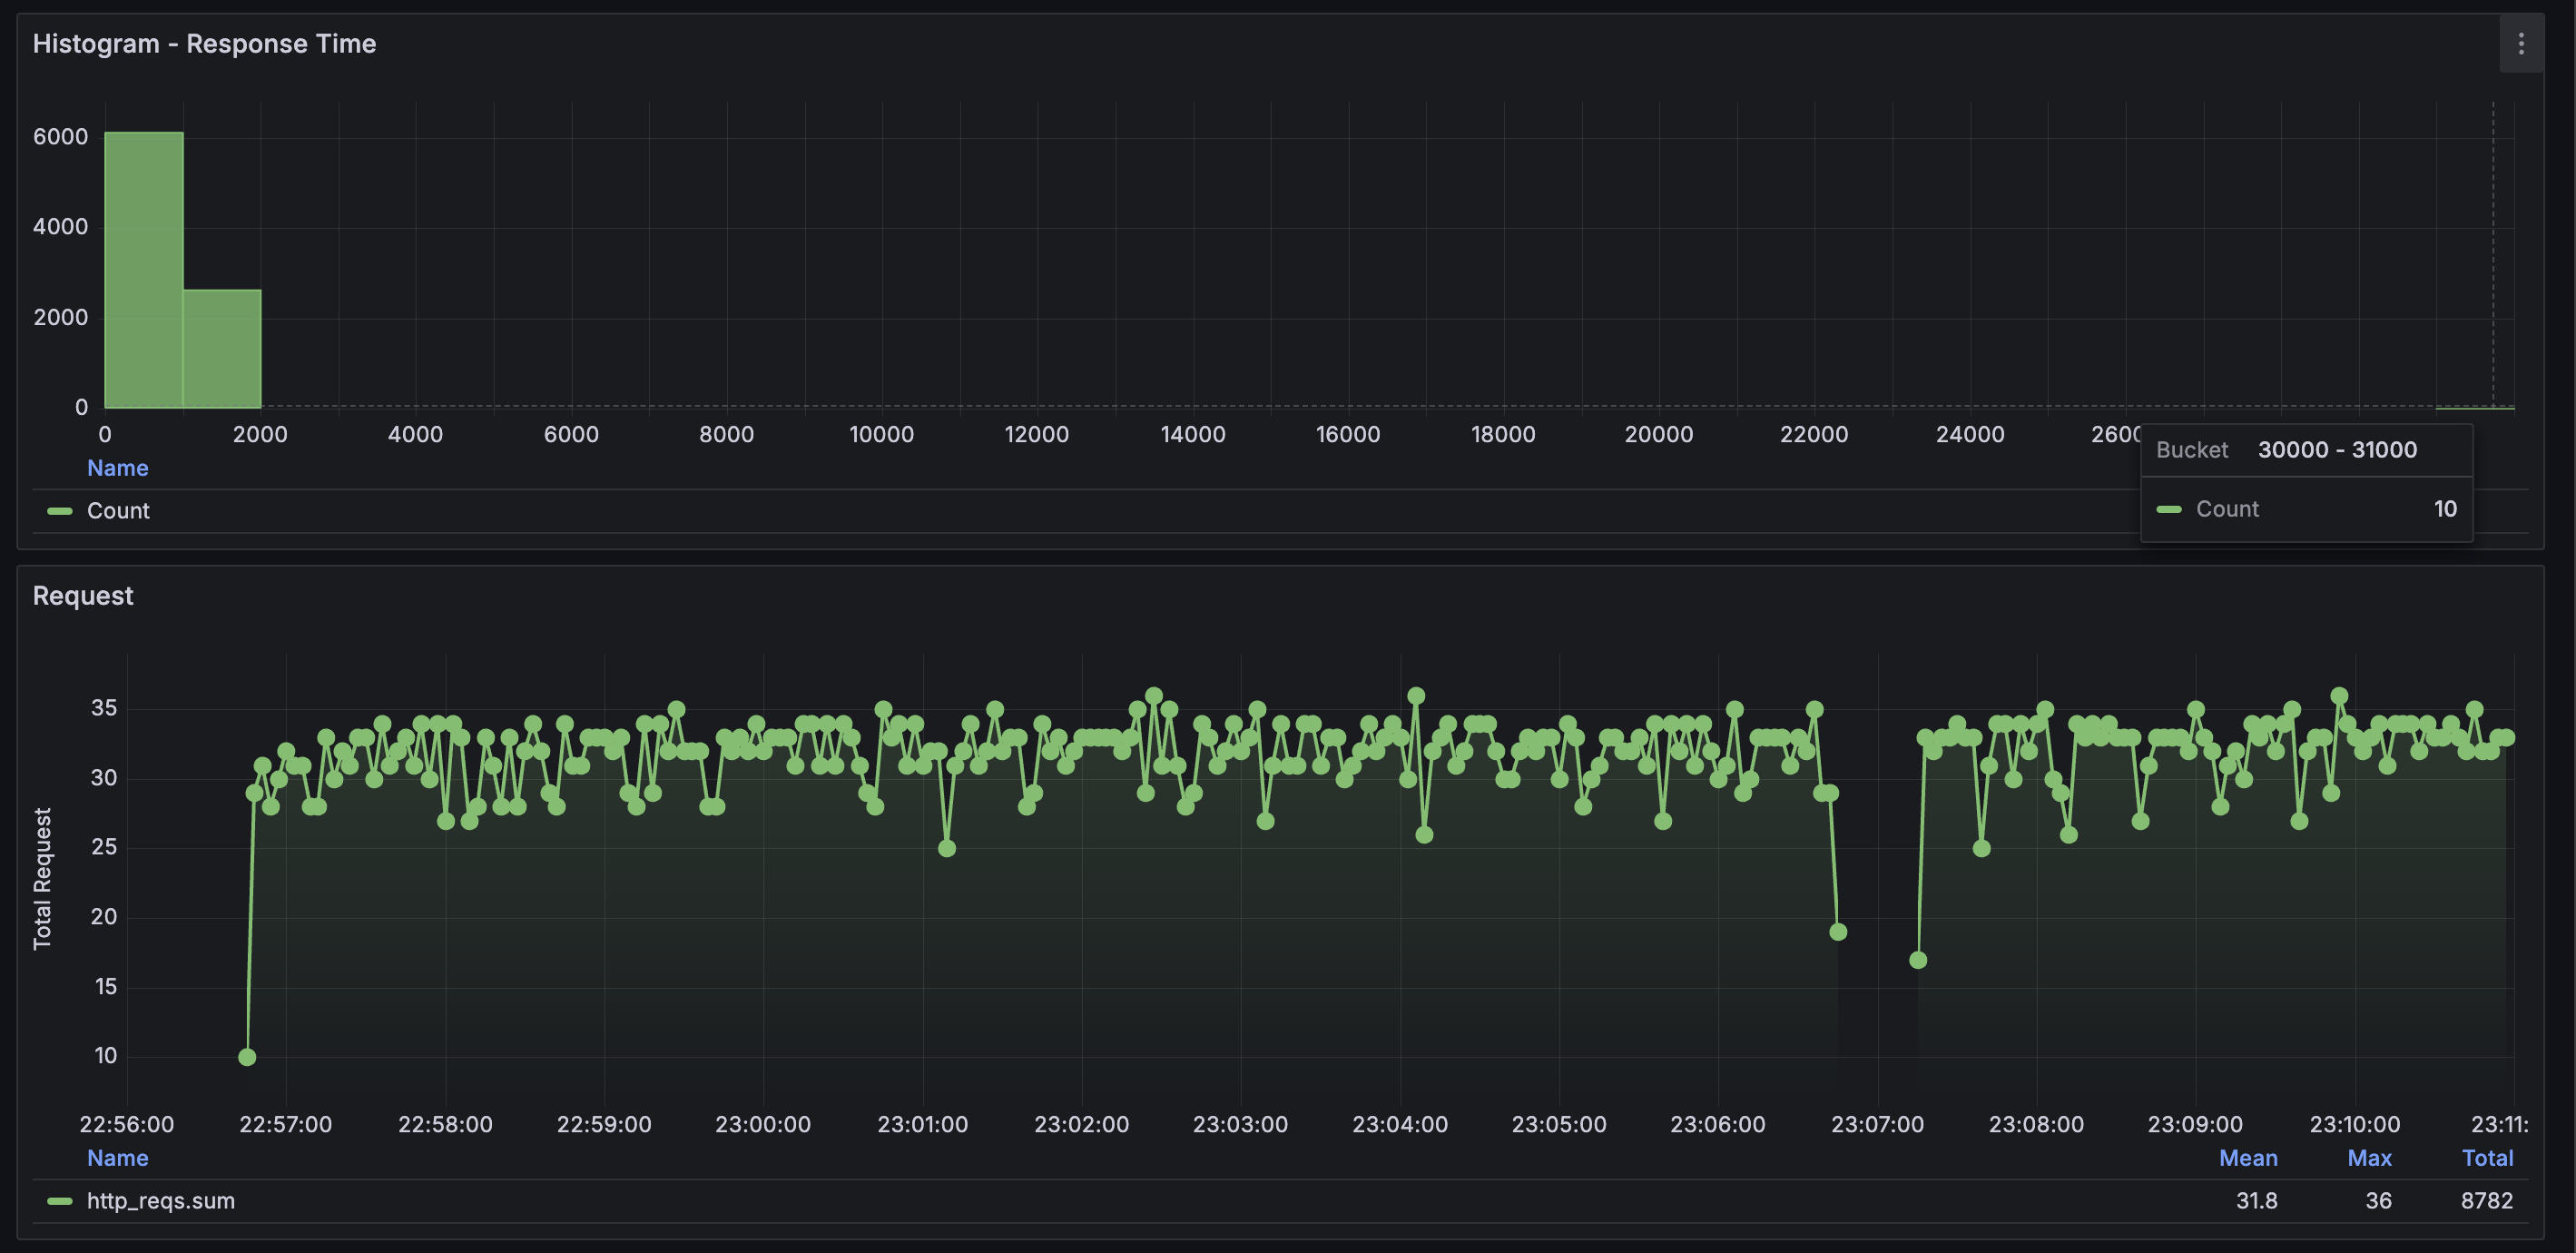The image size is (2576, 1253).
Task: Click the green Count legend color swatch
Action: [60, 511]
